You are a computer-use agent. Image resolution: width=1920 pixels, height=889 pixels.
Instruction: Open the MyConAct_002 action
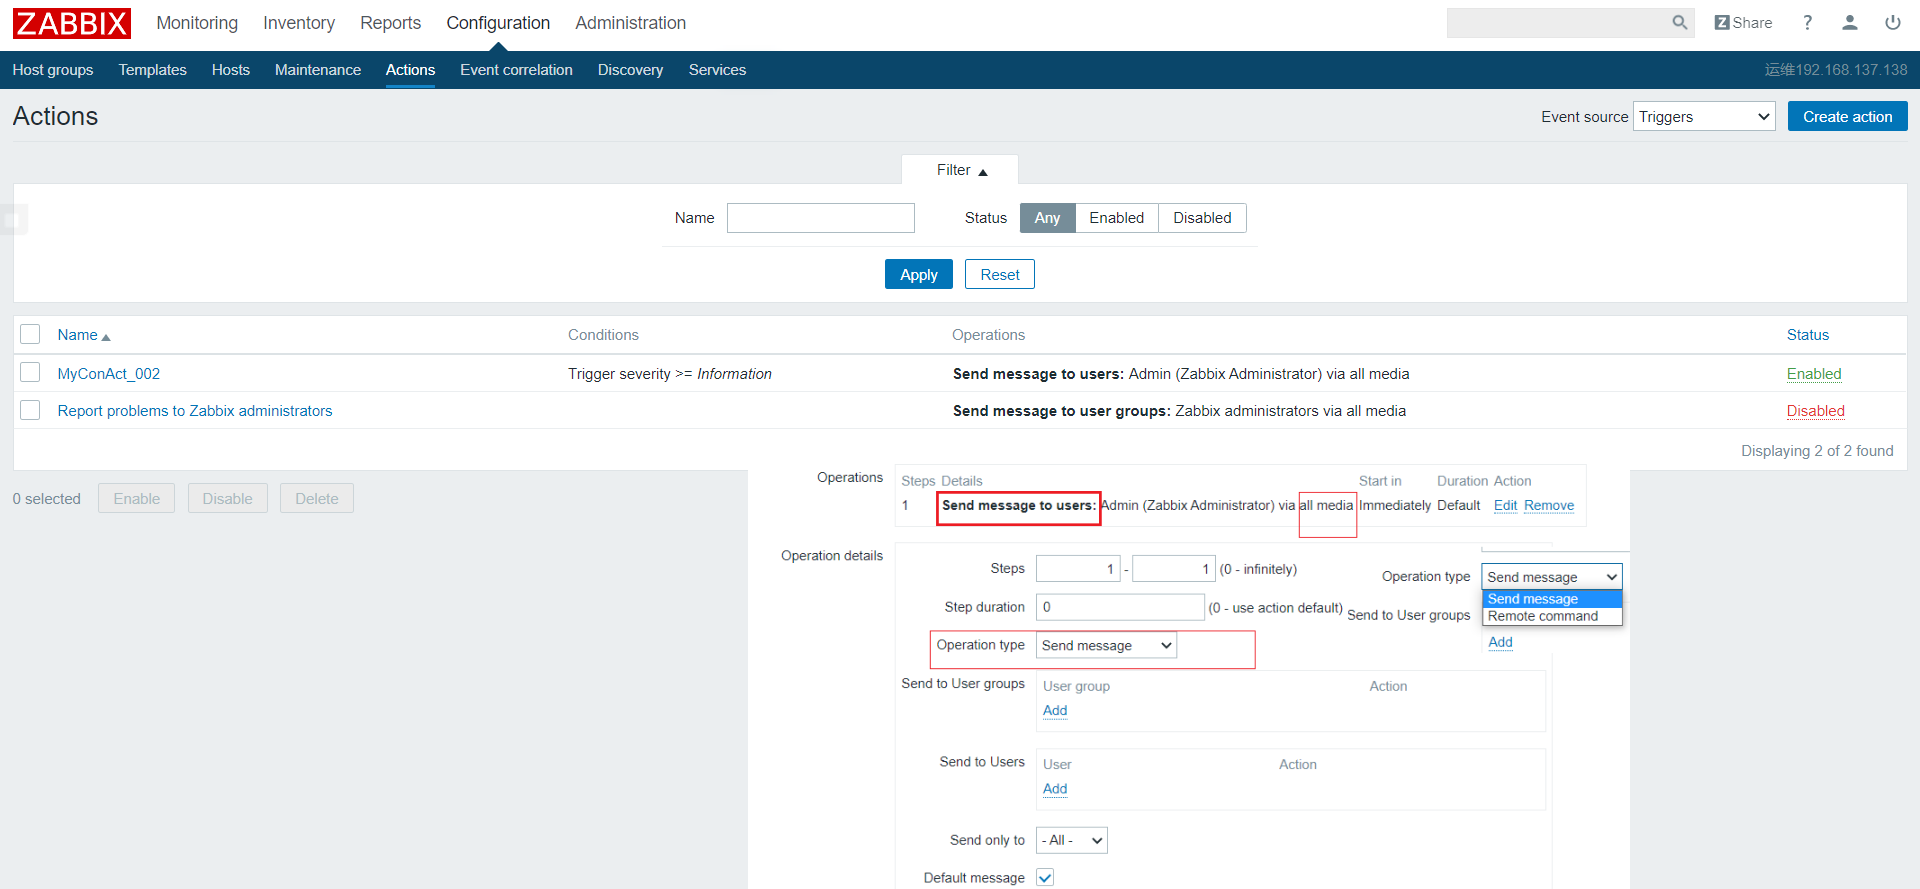point(109,373)
